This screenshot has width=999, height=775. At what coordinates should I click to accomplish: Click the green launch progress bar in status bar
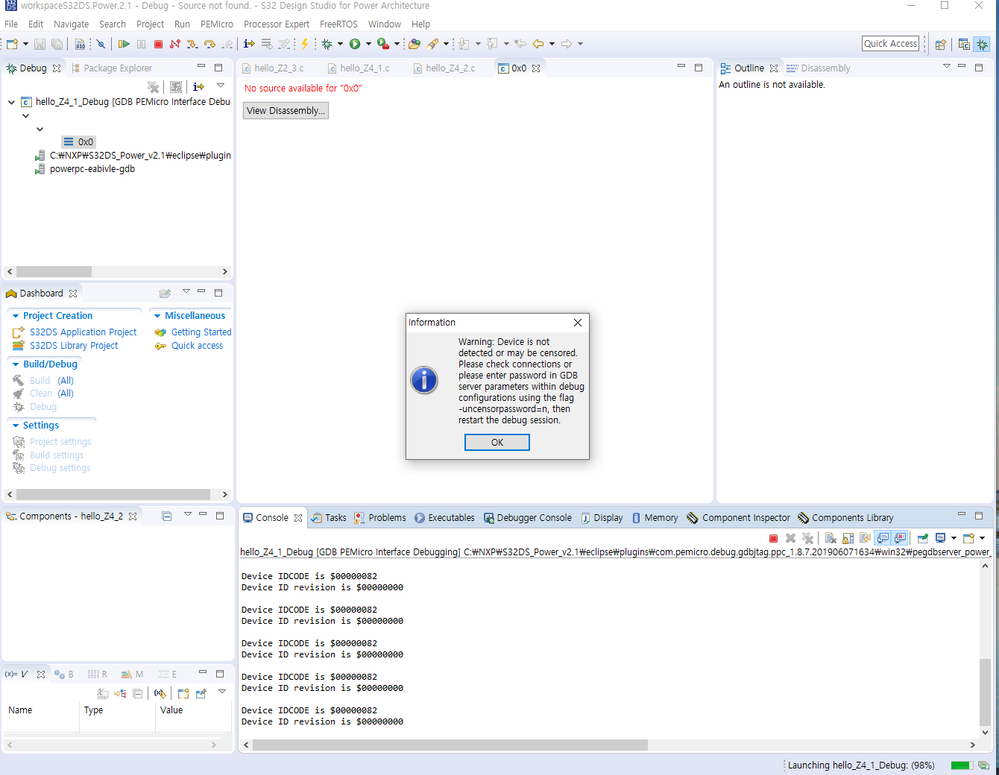pyautogui.click(x=960, y=765)
